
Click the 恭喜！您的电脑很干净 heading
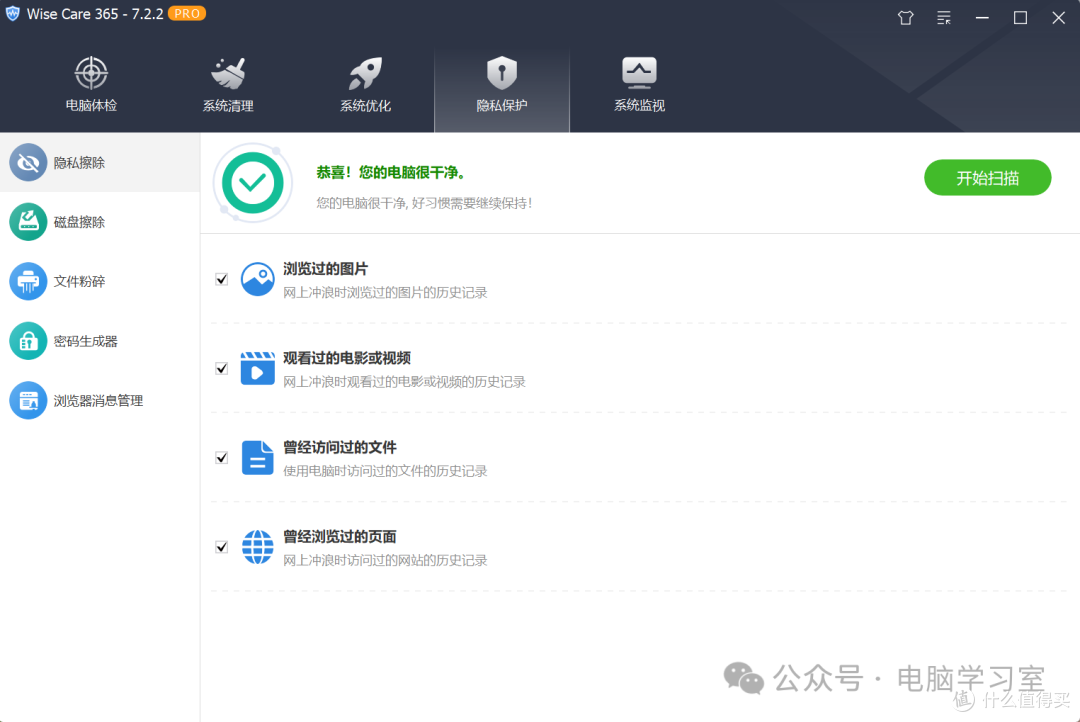pos(391,172)
